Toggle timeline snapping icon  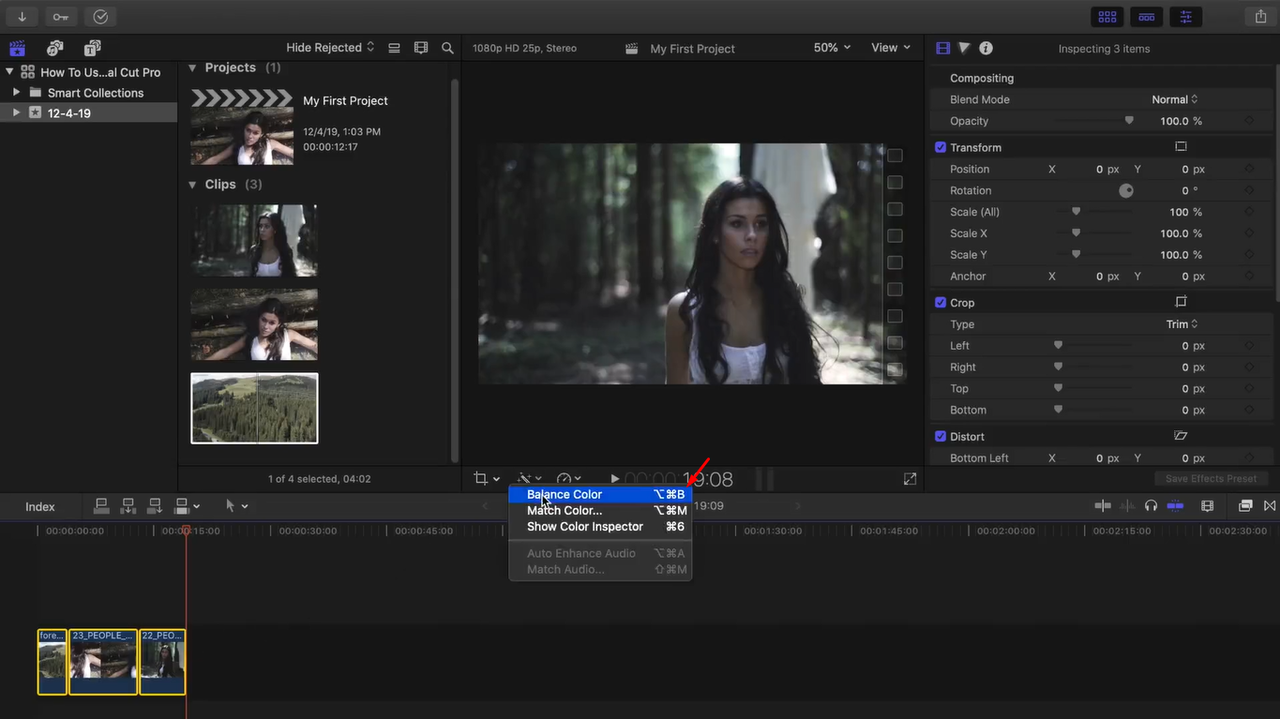pyautogui.click(x=1175, y=506)
